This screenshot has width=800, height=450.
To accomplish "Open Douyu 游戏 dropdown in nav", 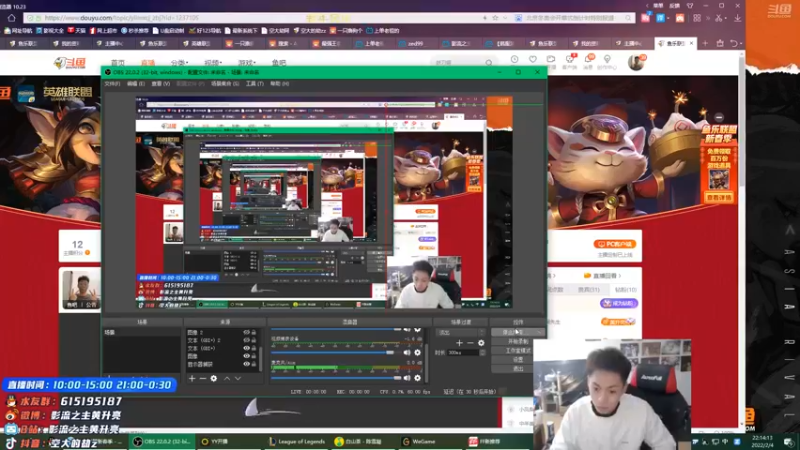I will pos(246,63).
